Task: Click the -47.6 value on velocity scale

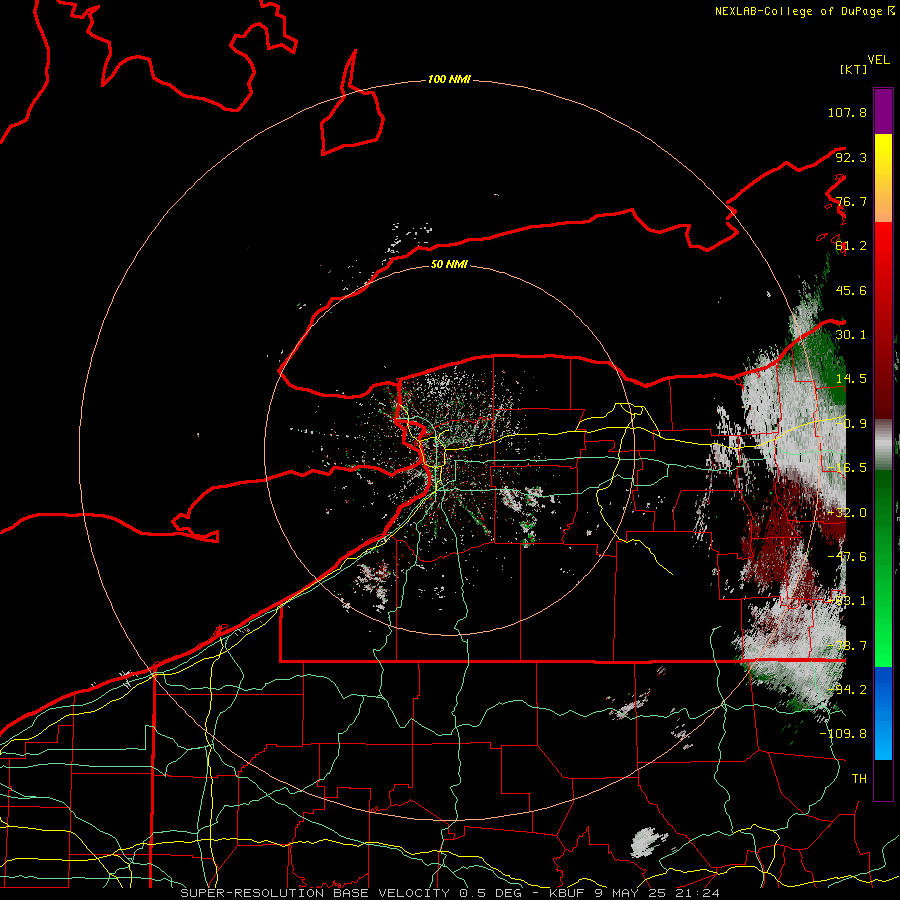Action: [847, 557]
